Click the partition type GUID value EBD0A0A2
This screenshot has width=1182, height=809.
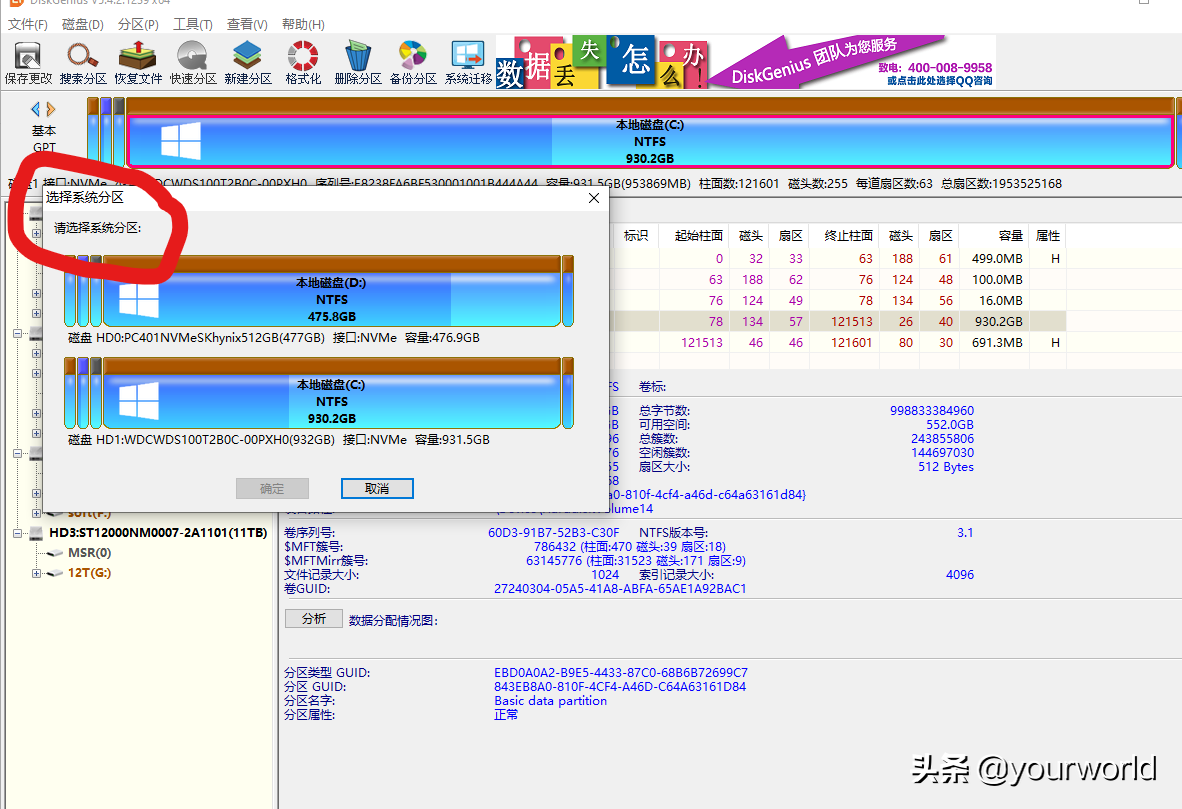click(x=620, y=673)
